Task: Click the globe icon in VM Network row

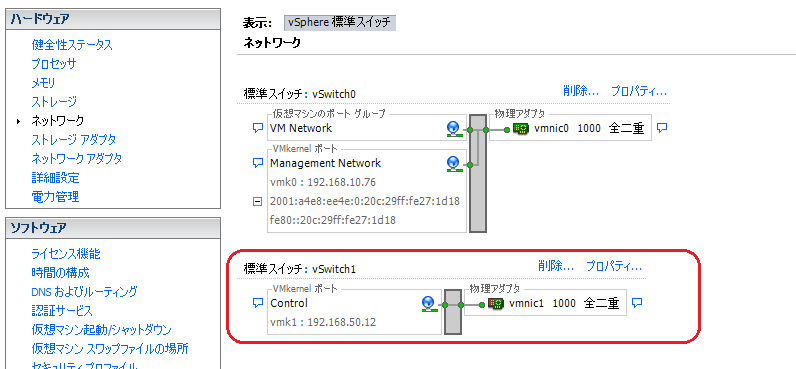Action: pos(453,129)
